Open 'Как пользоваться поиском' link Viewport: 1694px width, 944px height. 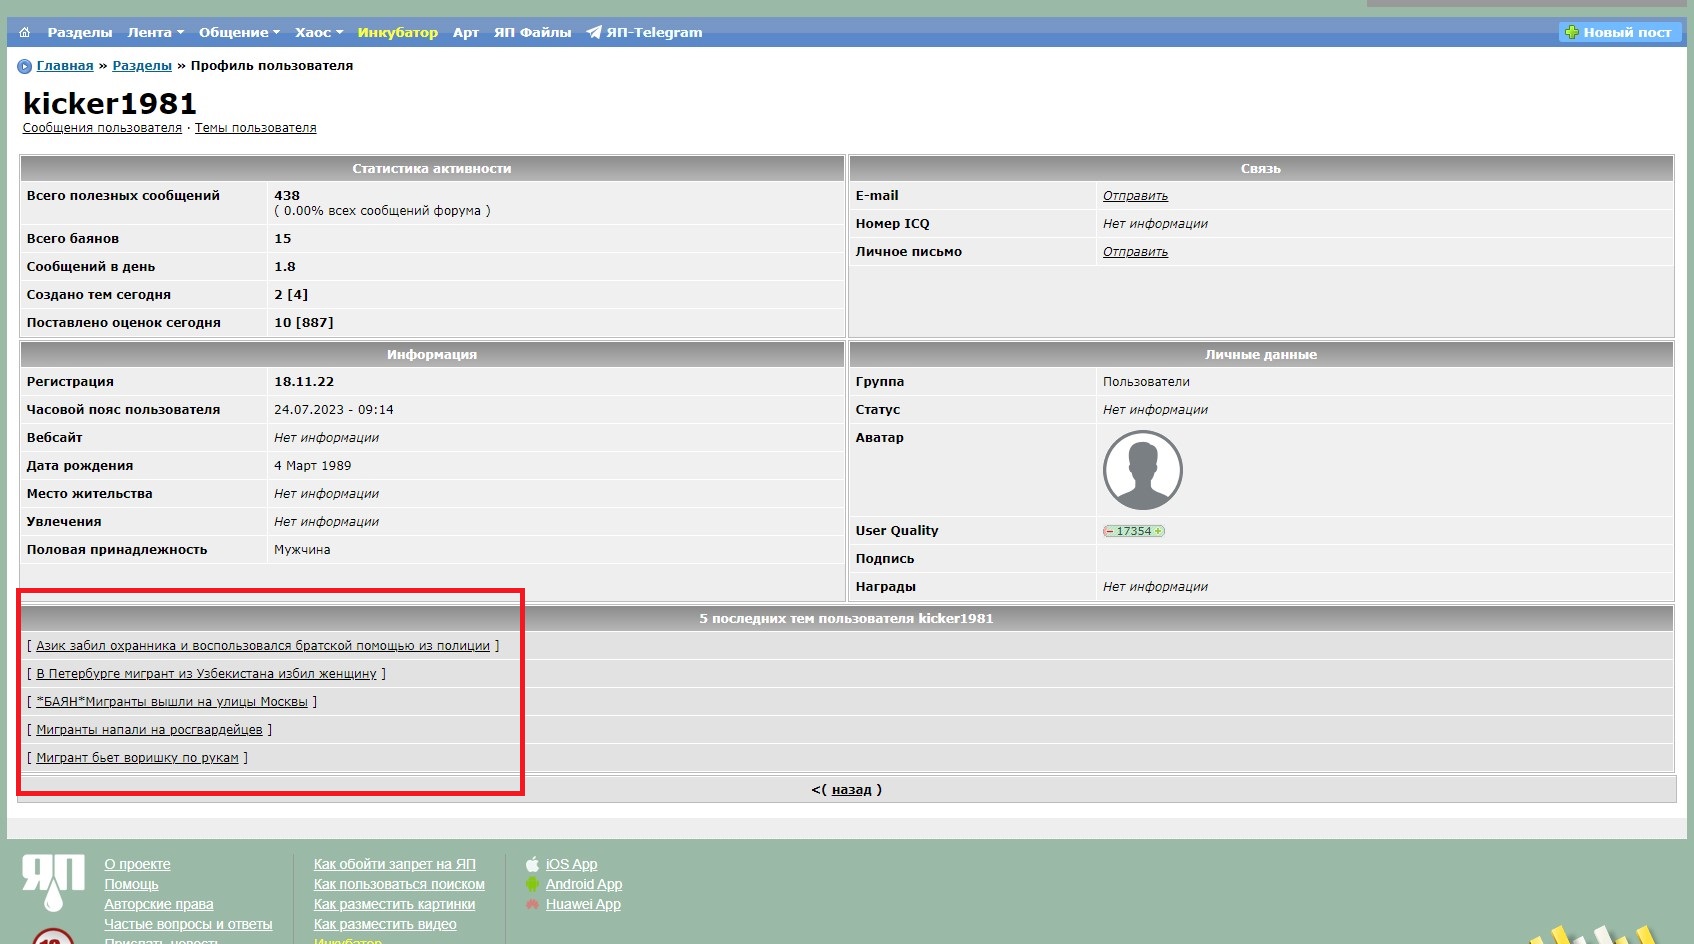(399, 884)
